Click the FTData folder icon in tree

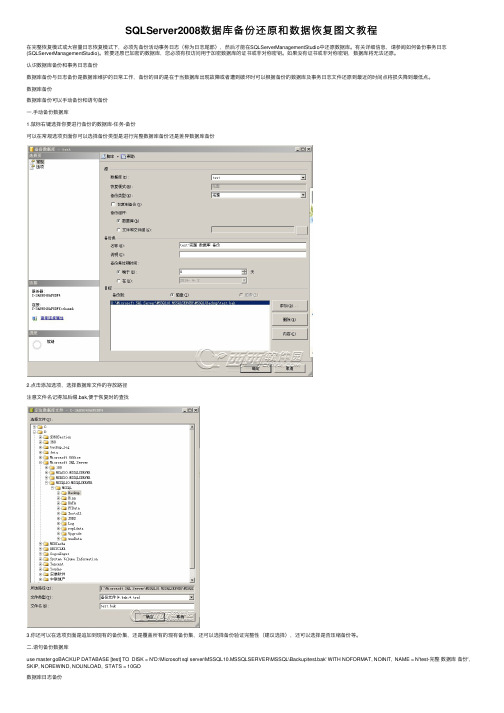point(64,508)
